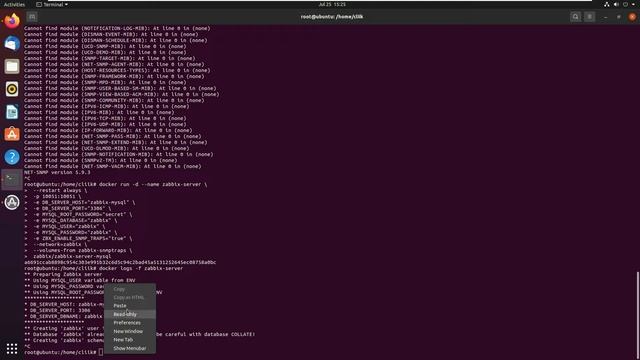This screenshot has height=360, width=640.
Task: Click the '* DB_SERVER_PORT: 3306' line
Action: coord(57,310)
